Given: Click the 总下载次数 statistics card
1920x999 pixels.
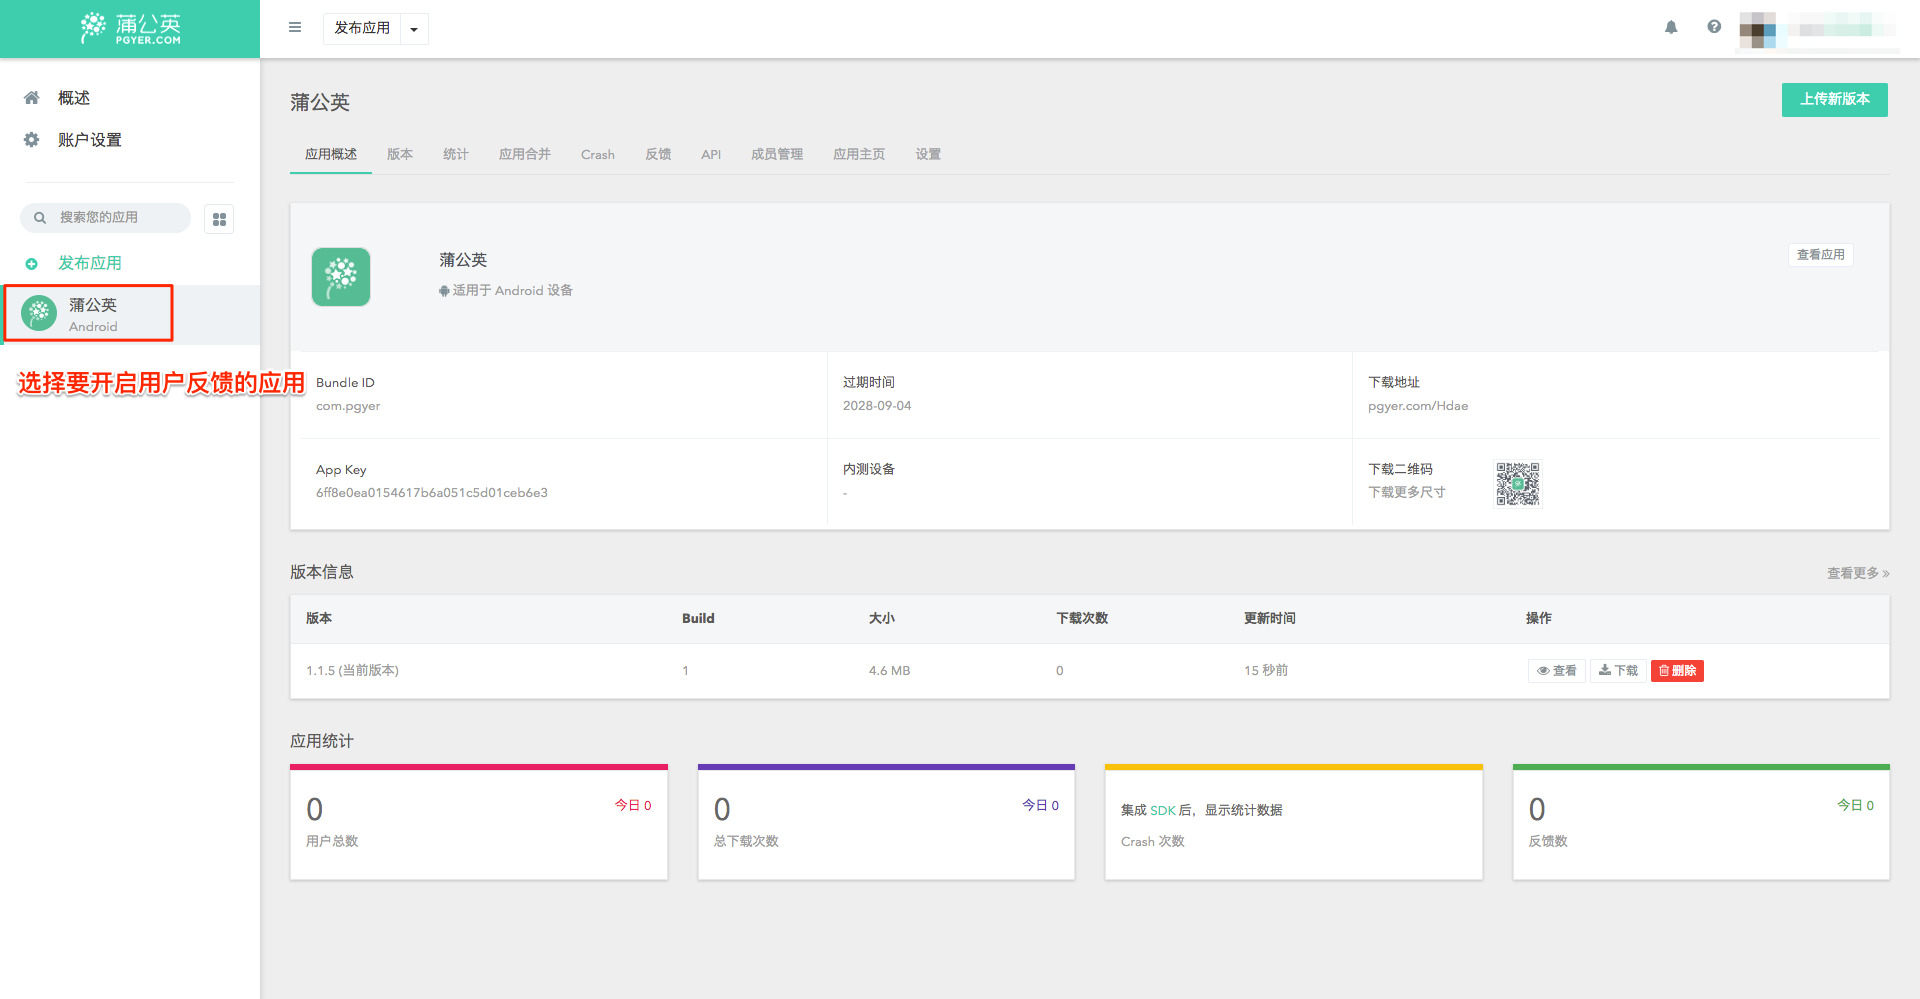Looking at the screenshot, I should (886, 823).
